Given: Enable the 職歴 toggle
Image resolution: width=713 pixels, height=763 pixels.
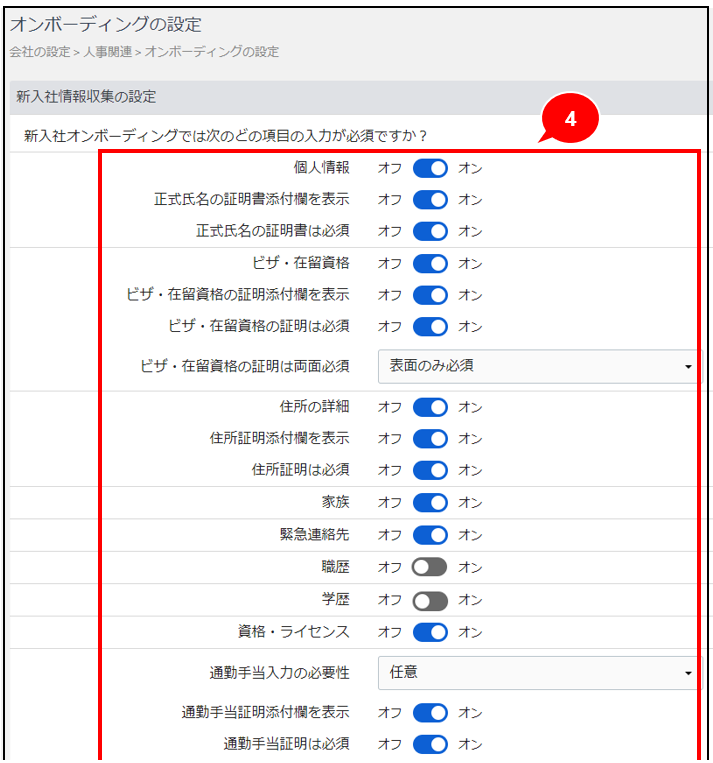Looking at the screenshot, I should (x=430, y=567).
